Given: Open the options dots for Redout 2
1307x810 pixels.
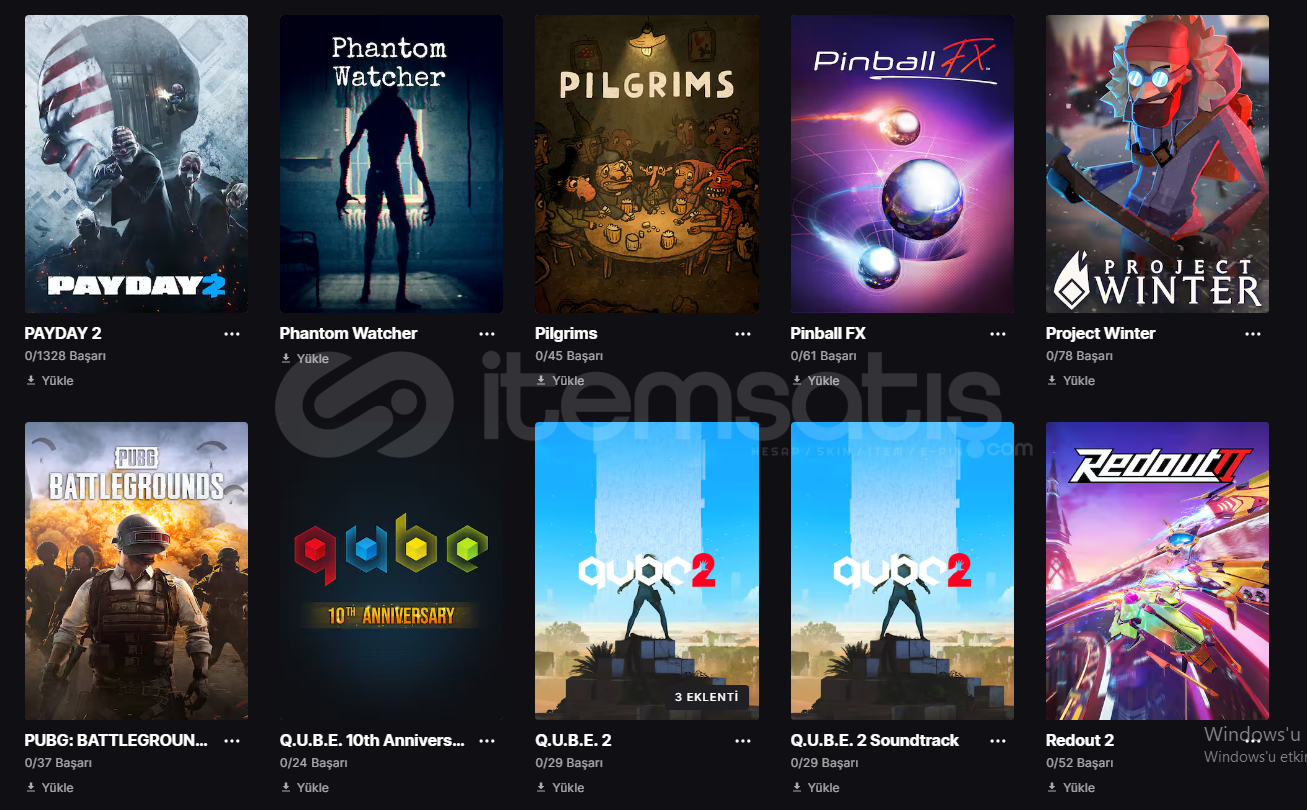Looking at the screenshot, I should click(1253, 741).
